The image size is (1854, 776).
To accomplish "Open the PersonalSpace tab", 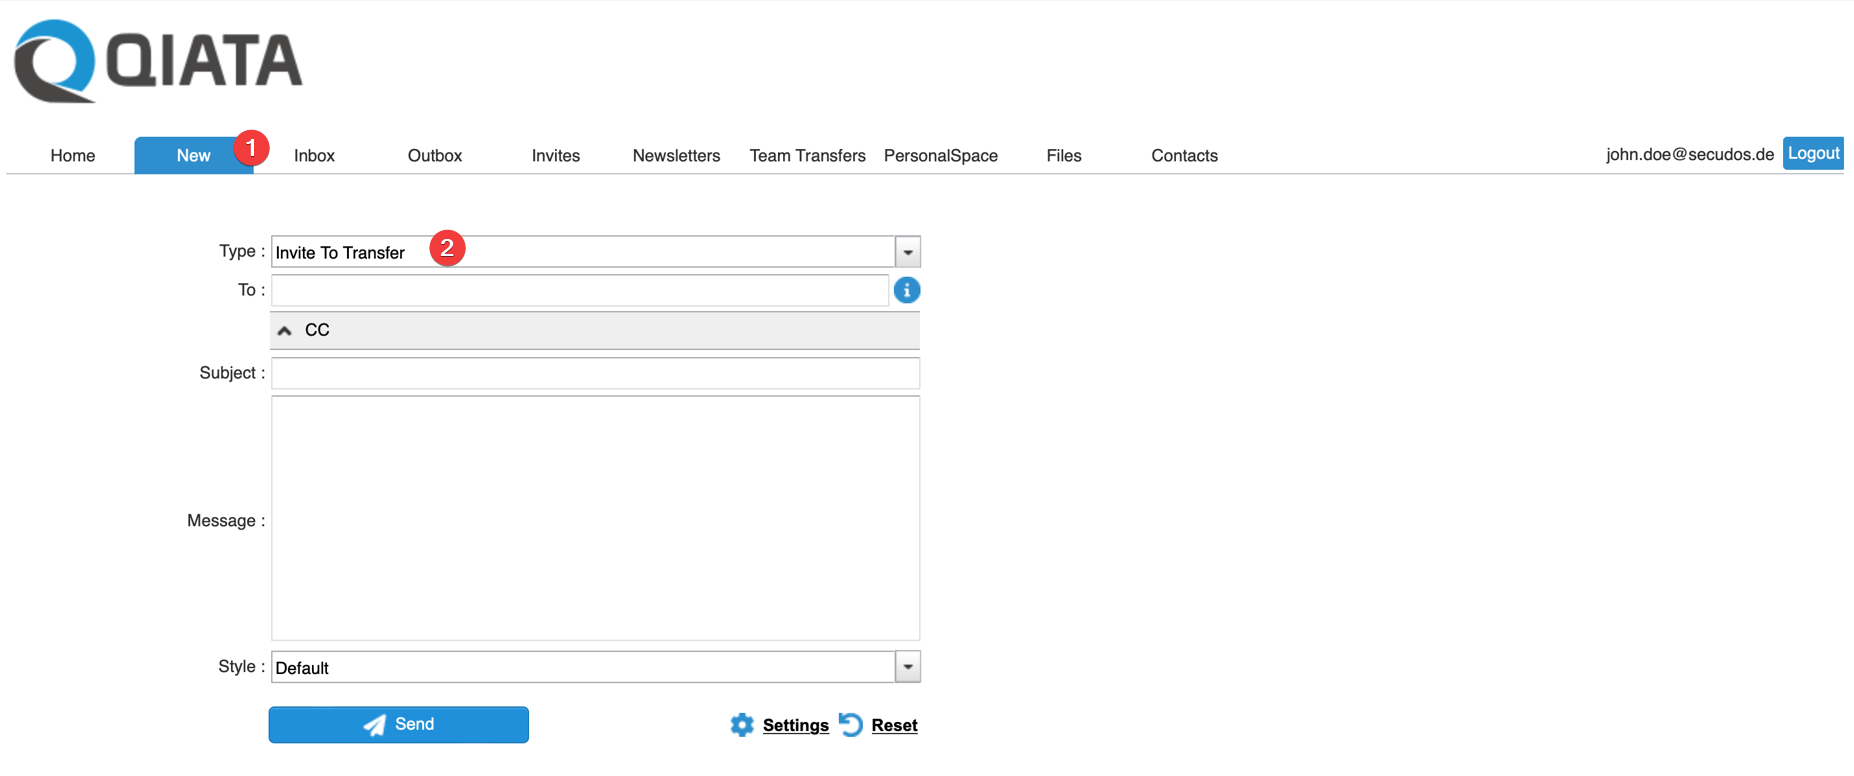I will [x=941, y=156].
